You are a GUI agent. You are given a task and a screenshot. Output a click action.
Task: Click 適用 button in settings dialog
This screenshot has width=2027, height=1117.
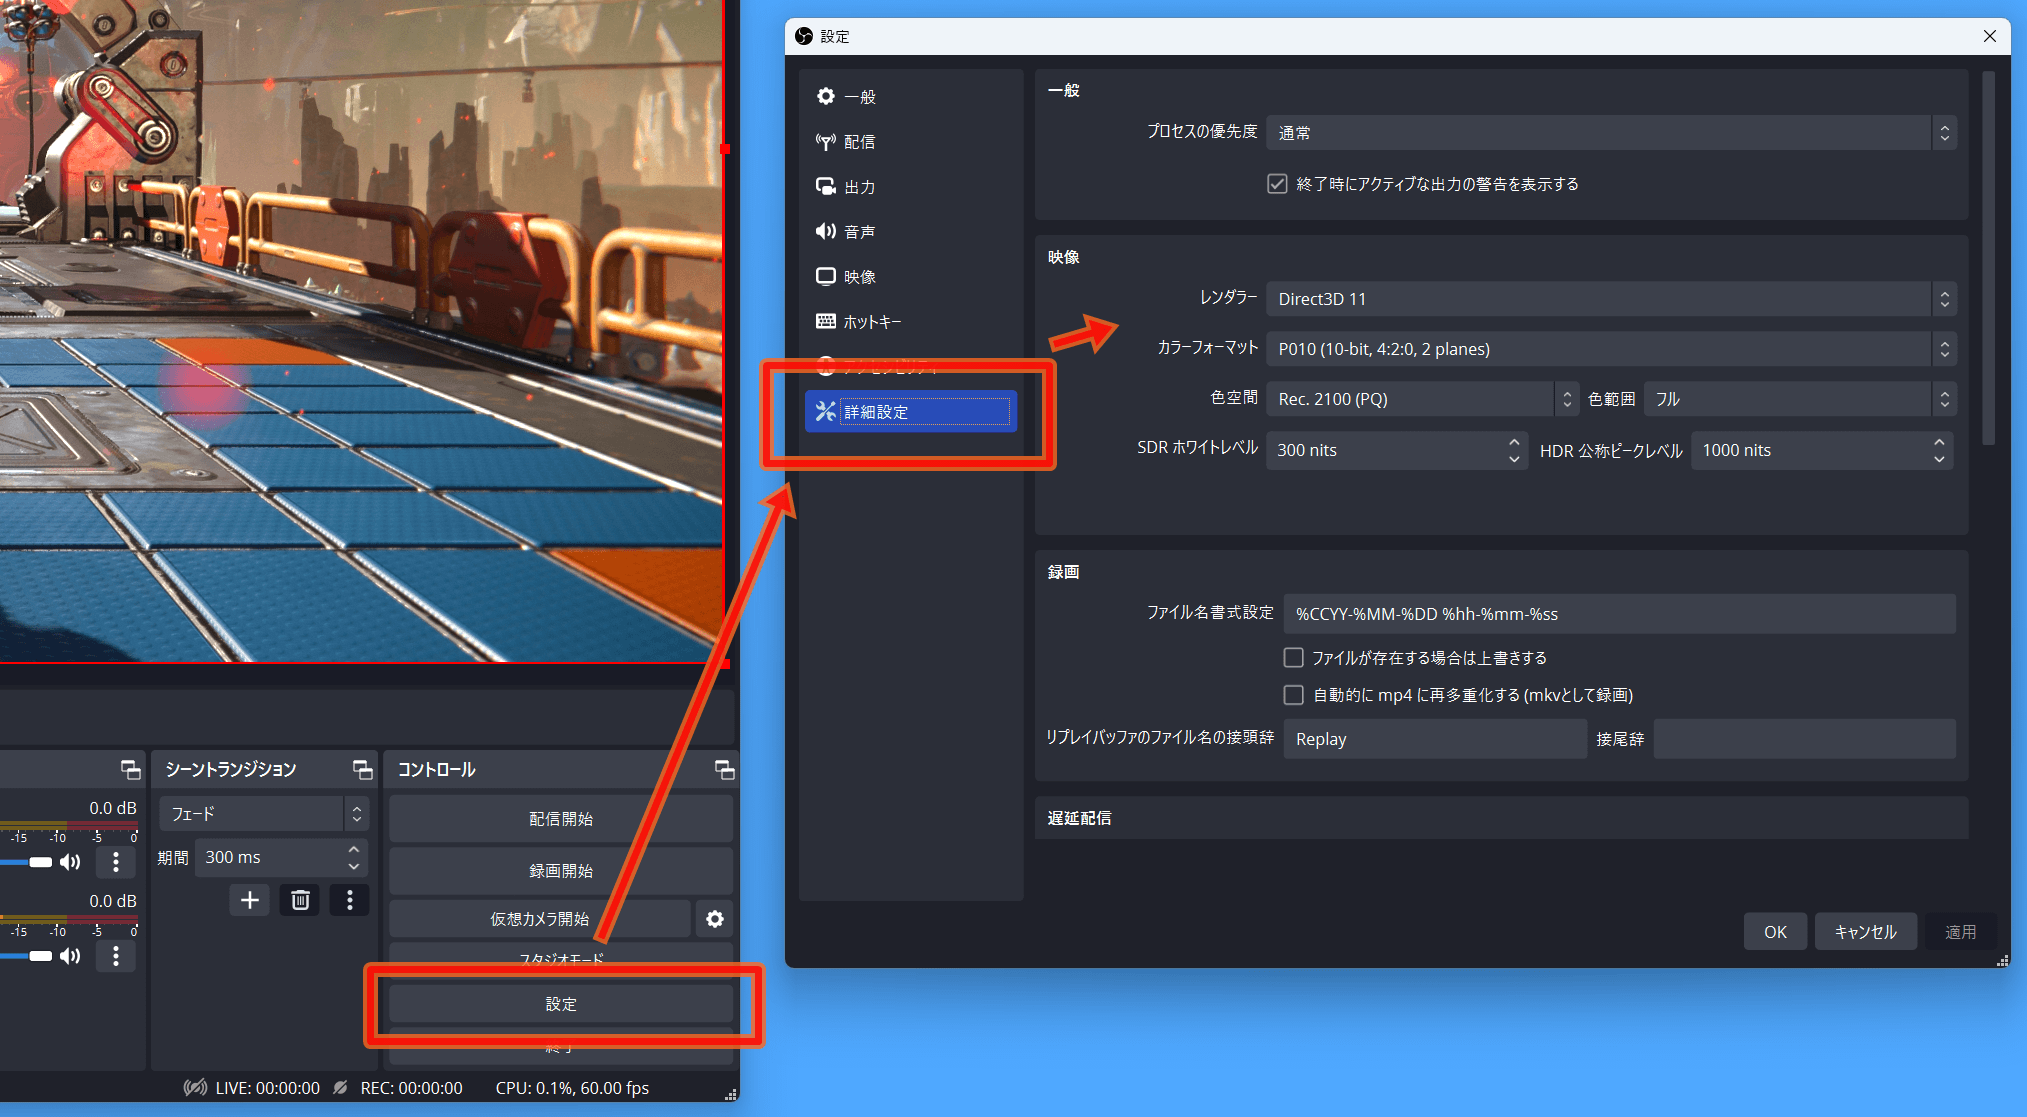pyautogui.click(x=1960, y=932)
